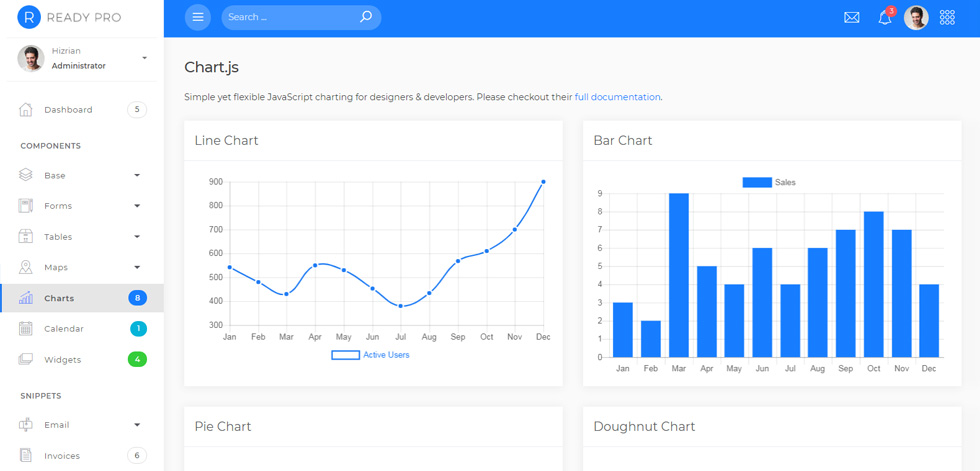This screenshot has width=980, height=471.
Task: Toggle the sidebar with hamburger button
Action: (198, 17)
